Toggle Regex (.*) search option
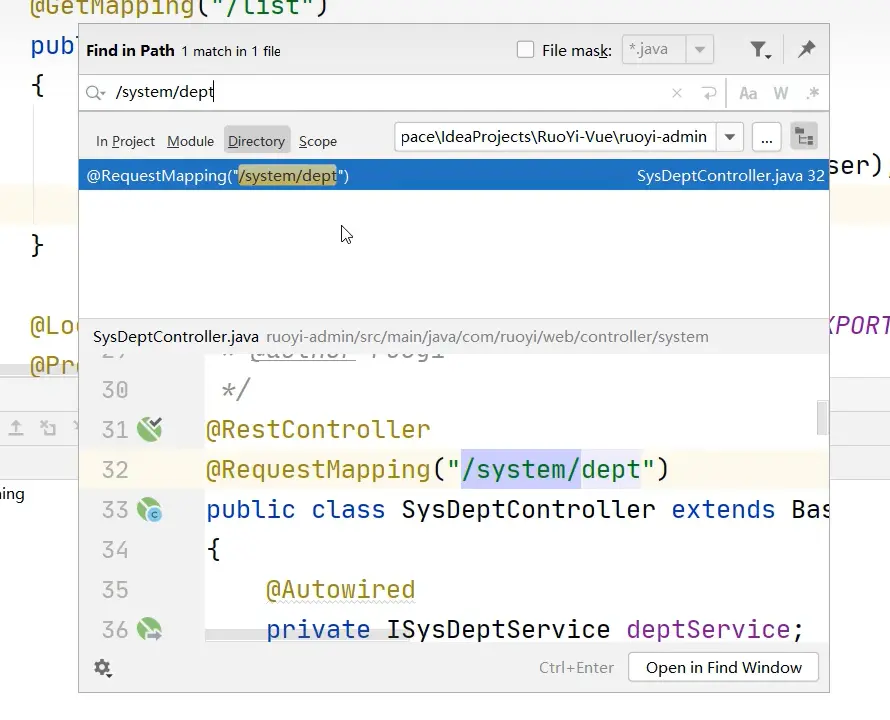This screenshot has height=720, width=890. click(x=812, y=93)
